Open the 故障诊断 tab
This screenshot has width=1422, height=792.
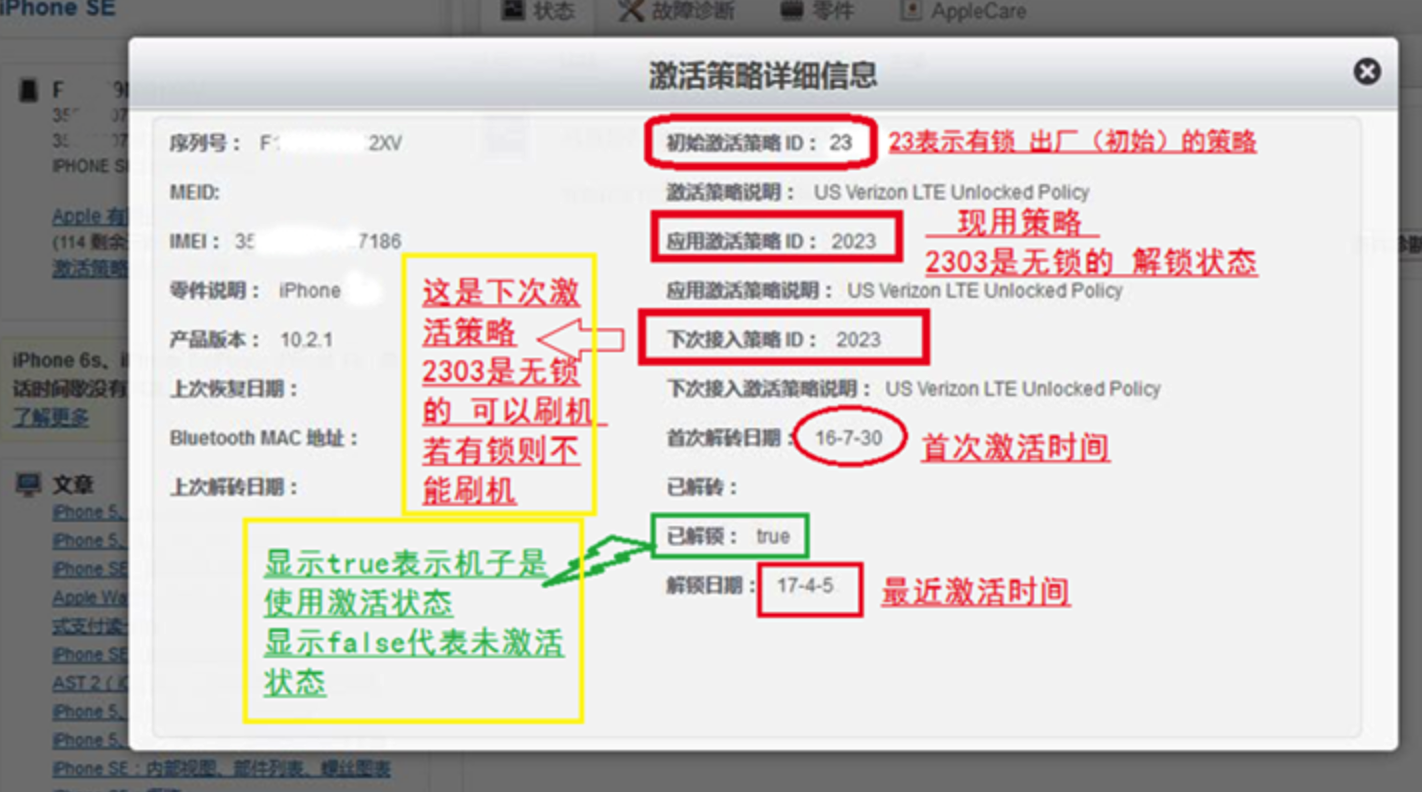676,11
